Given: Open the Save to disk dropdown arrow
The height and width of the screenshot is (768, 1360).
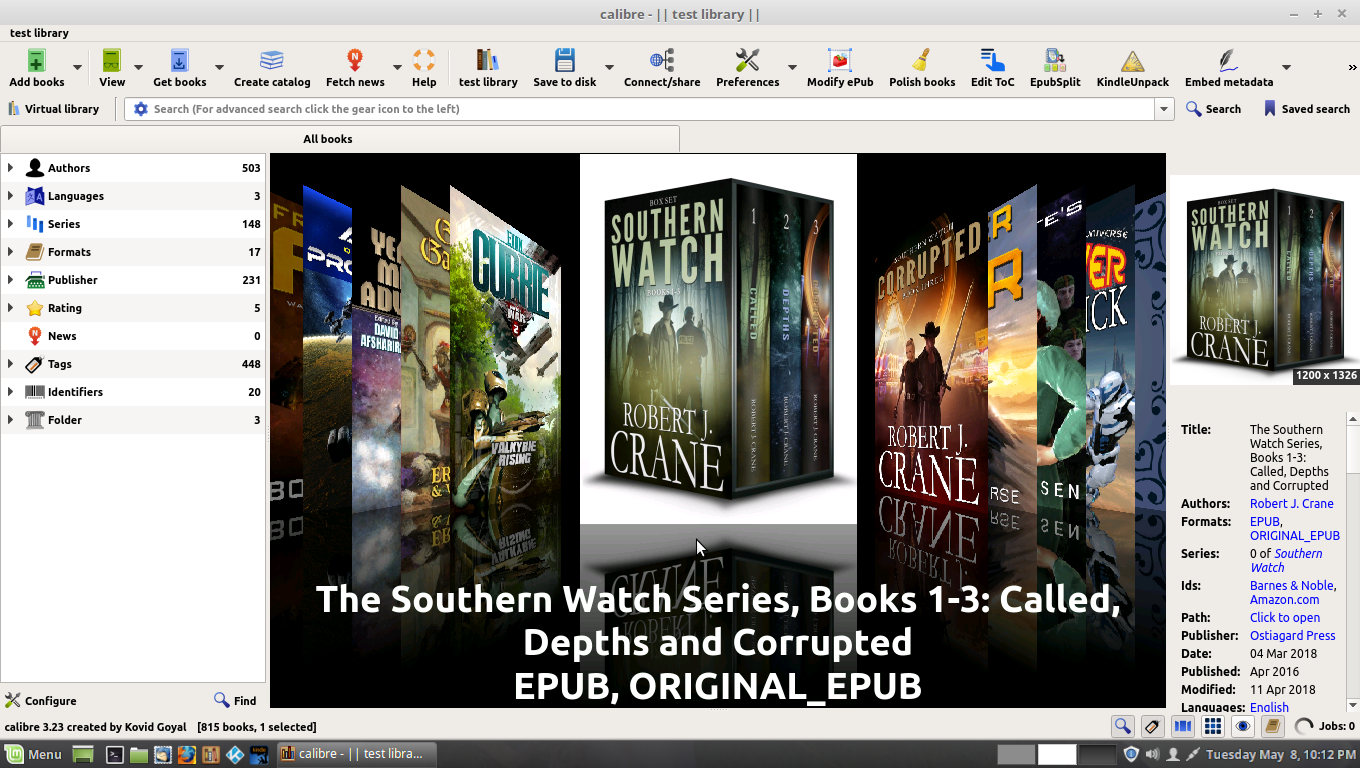Looking at the screenshot, I should pos(609,68).
